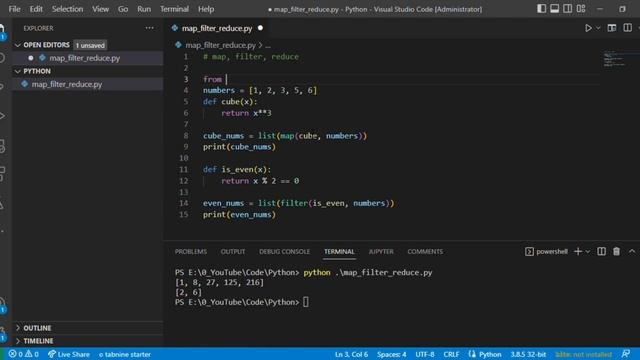Open the Edit menu
Image resolution: width=640 pixels, height=360 pixels.
[x=36, y=9]
